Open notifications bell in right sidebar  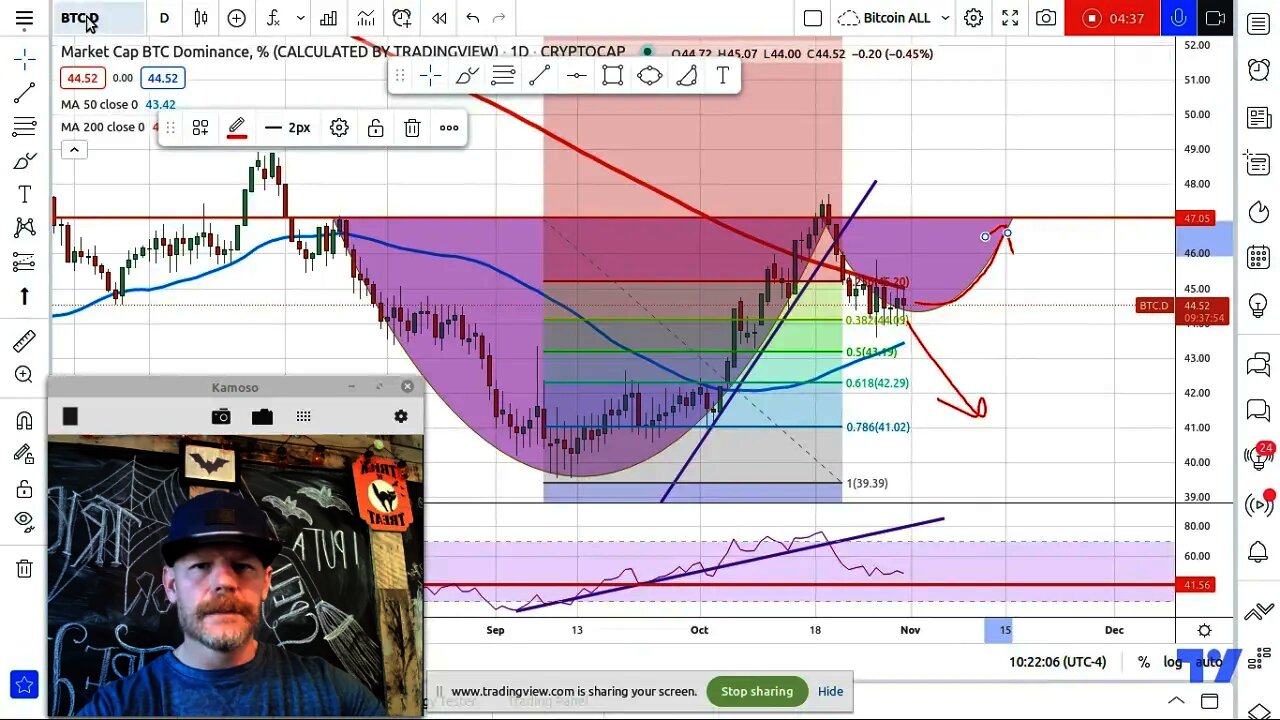[1259, 552]
